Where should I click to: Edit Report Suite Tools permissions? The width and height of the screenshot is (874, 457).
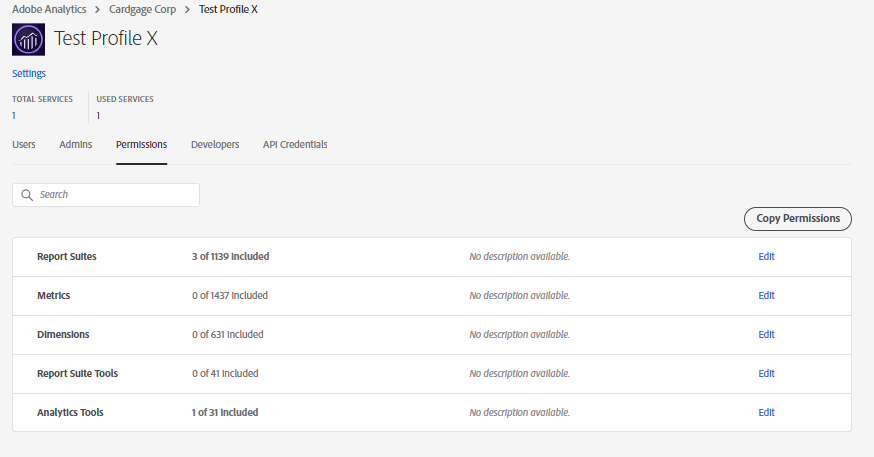click(766, 374)
